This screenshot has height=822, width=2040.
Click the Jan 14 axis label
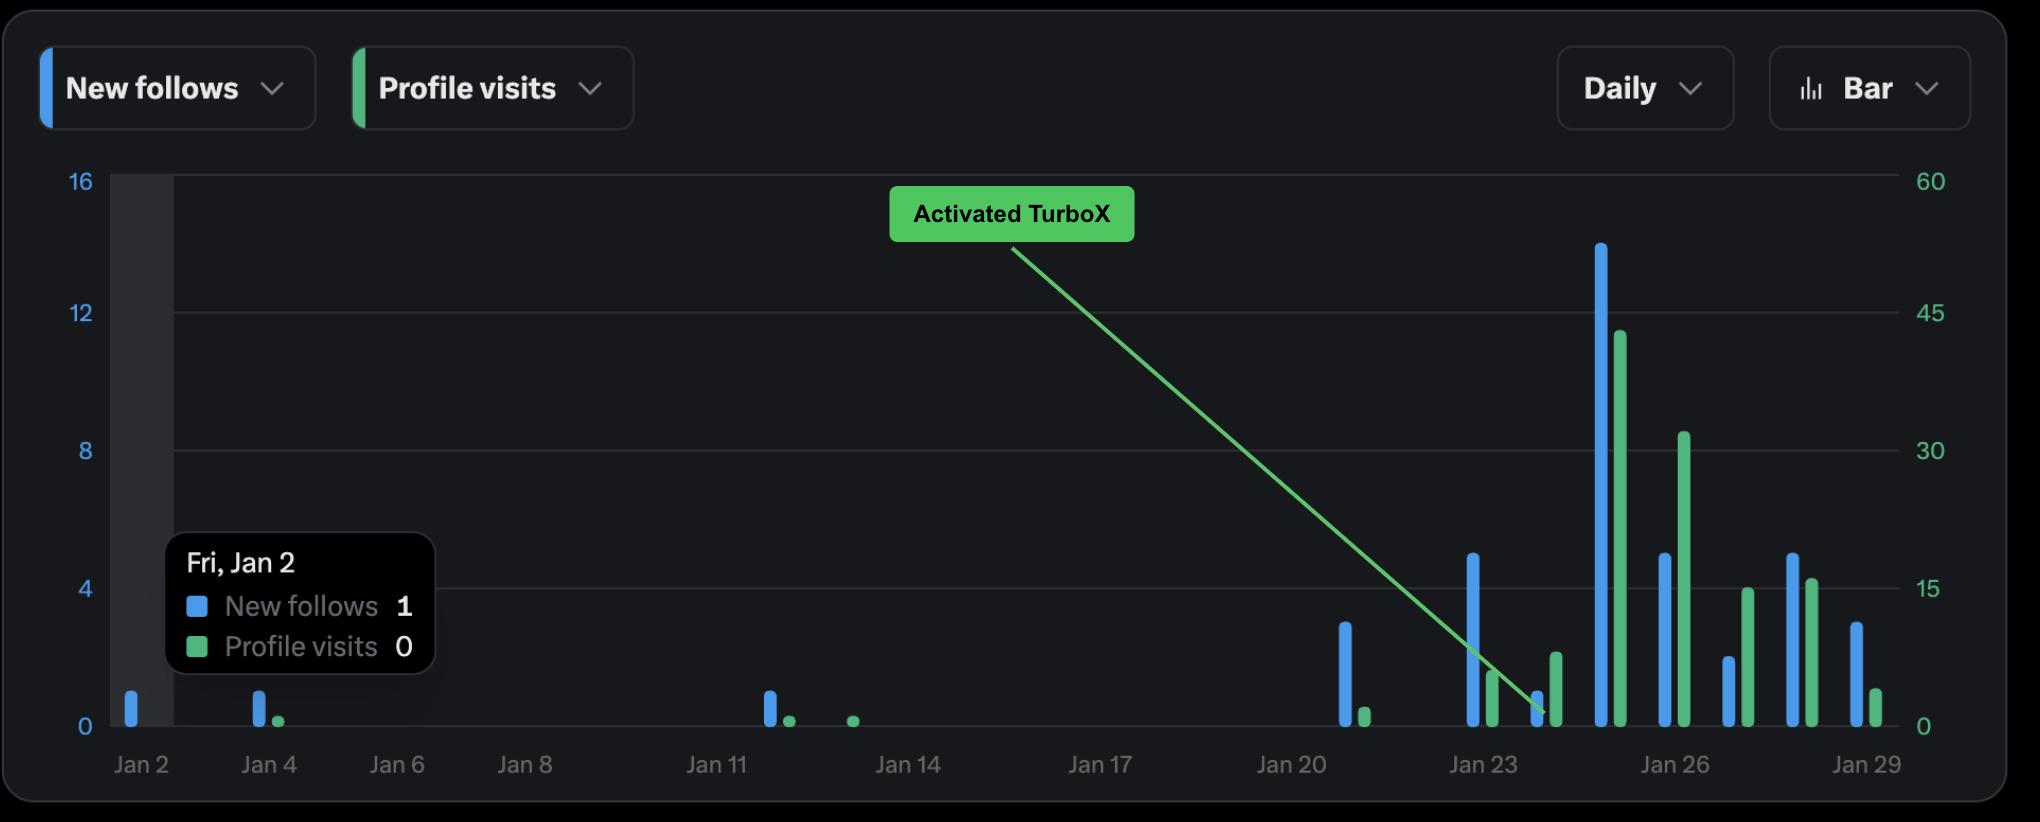tap(908, 765)
